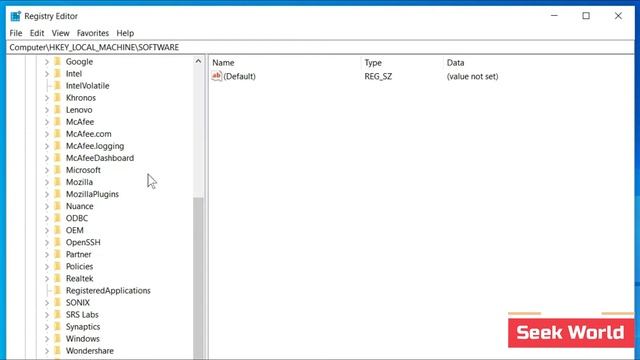Expand the Intel registry key
The image size is (640, 360).
(47, 73)
